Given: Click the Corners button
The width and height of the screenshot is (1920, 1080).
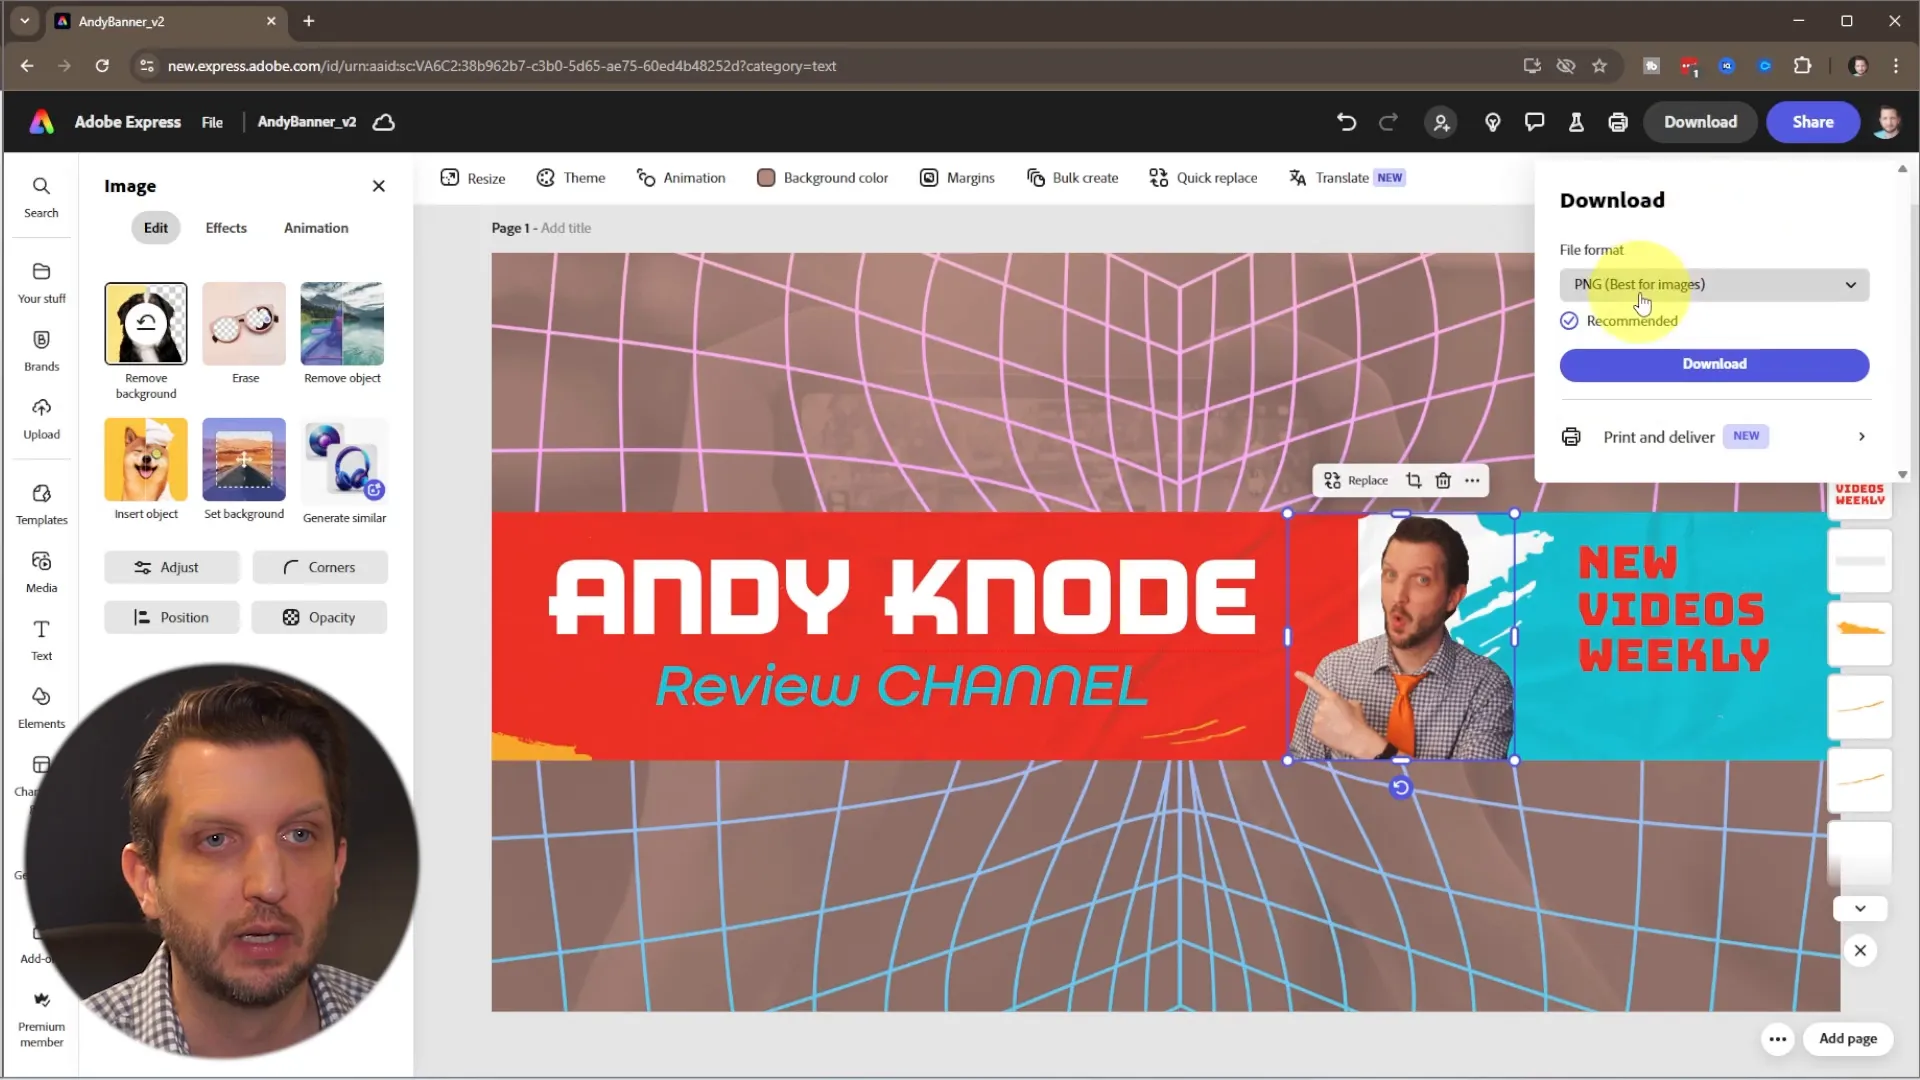Looking at the screenshot, I should click(320, 568).
